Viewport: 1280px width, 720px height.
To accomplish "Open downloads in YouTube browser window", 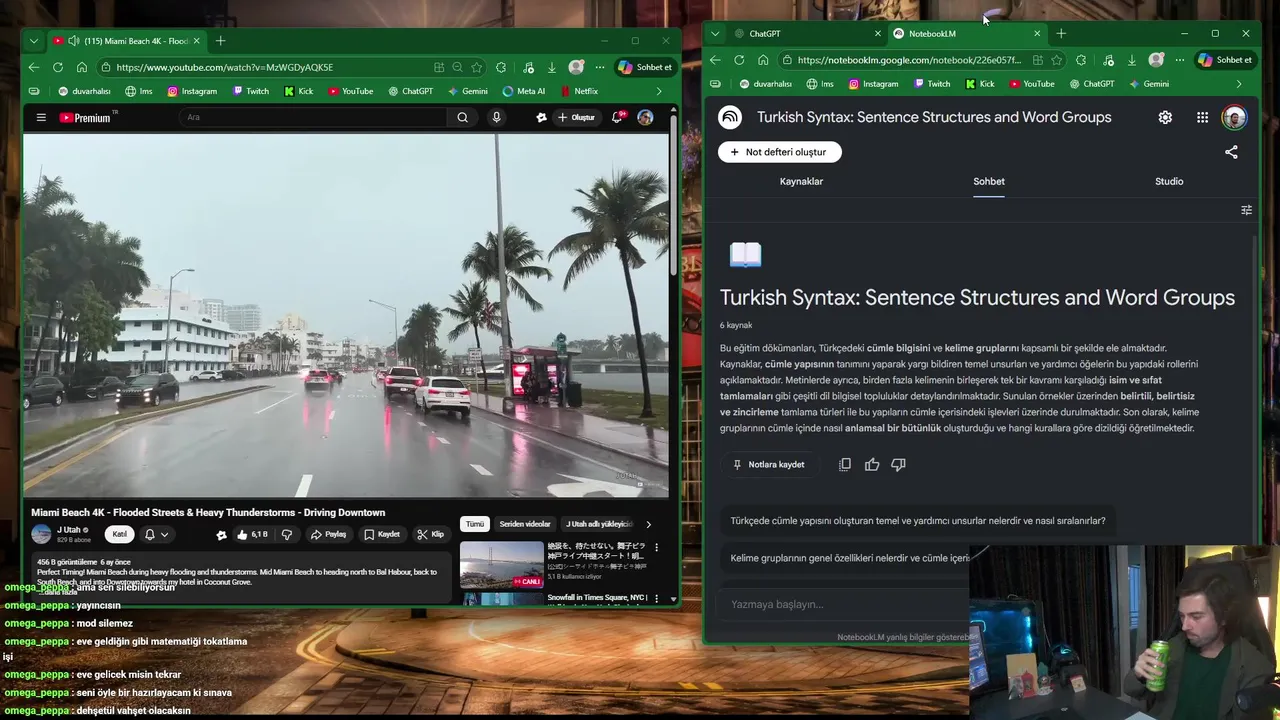I will coord(551,67).
